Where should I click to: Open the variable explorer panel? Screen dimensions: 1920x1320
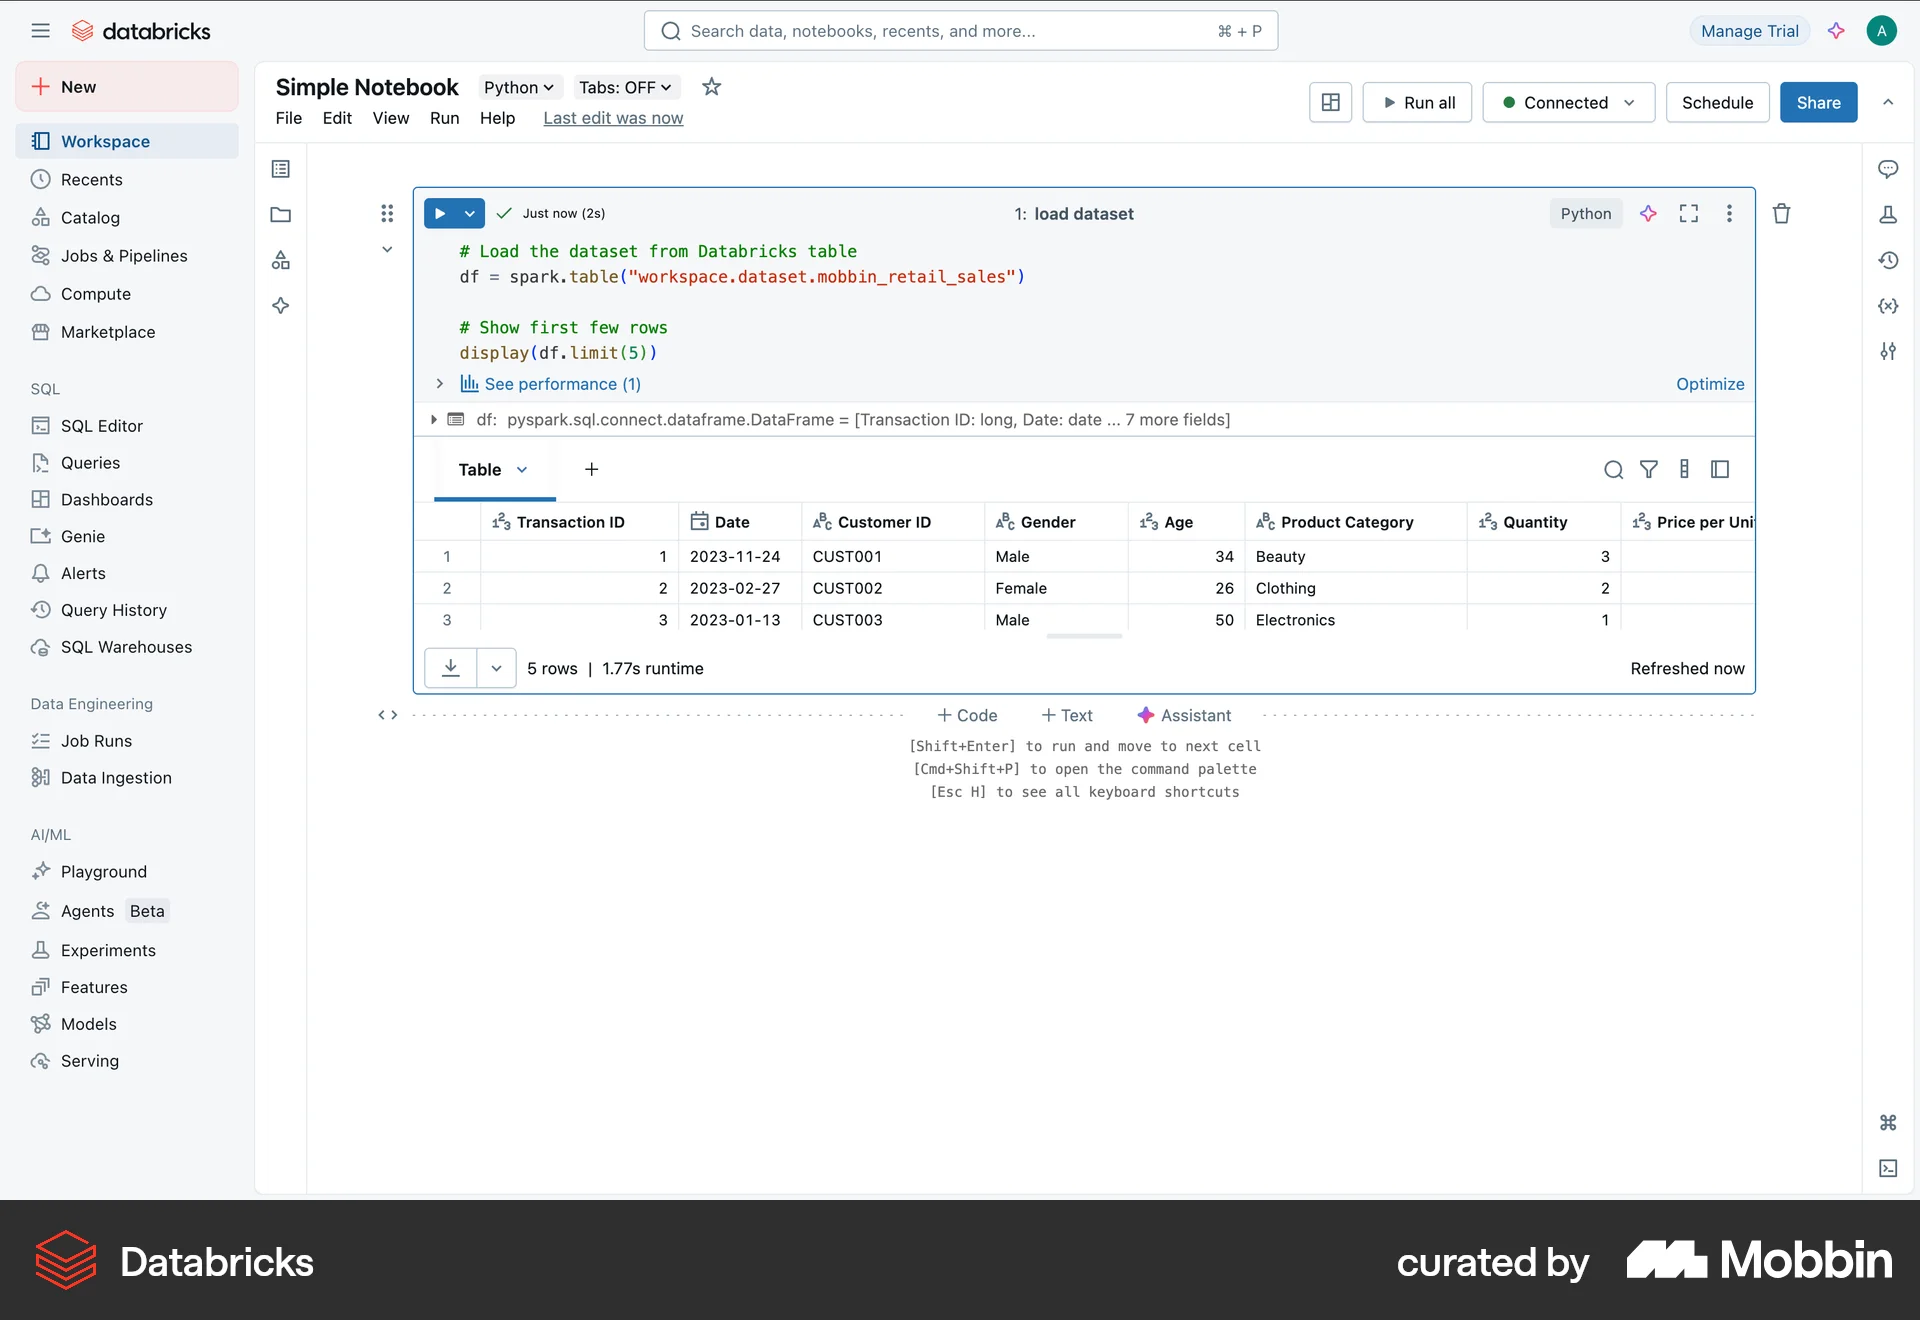click(x=1888, y=306)
